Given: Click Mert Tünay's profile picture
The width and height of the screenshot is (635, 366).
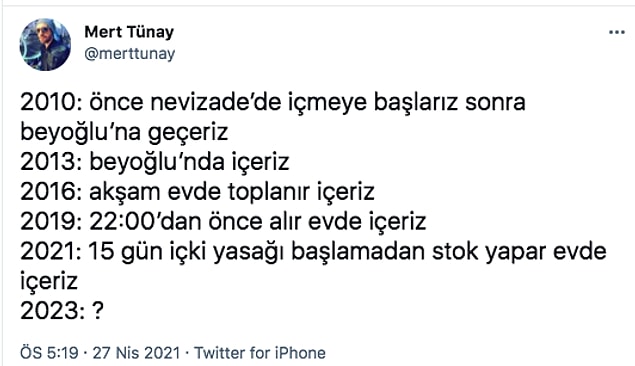Looking at the screenshot, I should pyautogui.click(x=45, y=45).
